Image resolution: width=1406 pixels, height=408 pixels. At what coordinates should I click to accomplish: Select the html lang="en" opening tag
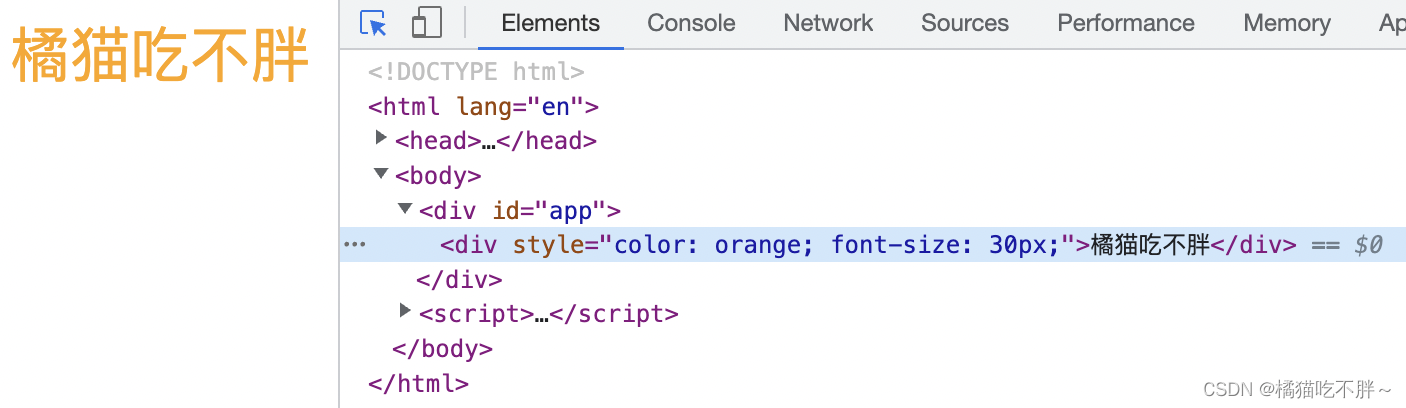[x=483, y=107]
